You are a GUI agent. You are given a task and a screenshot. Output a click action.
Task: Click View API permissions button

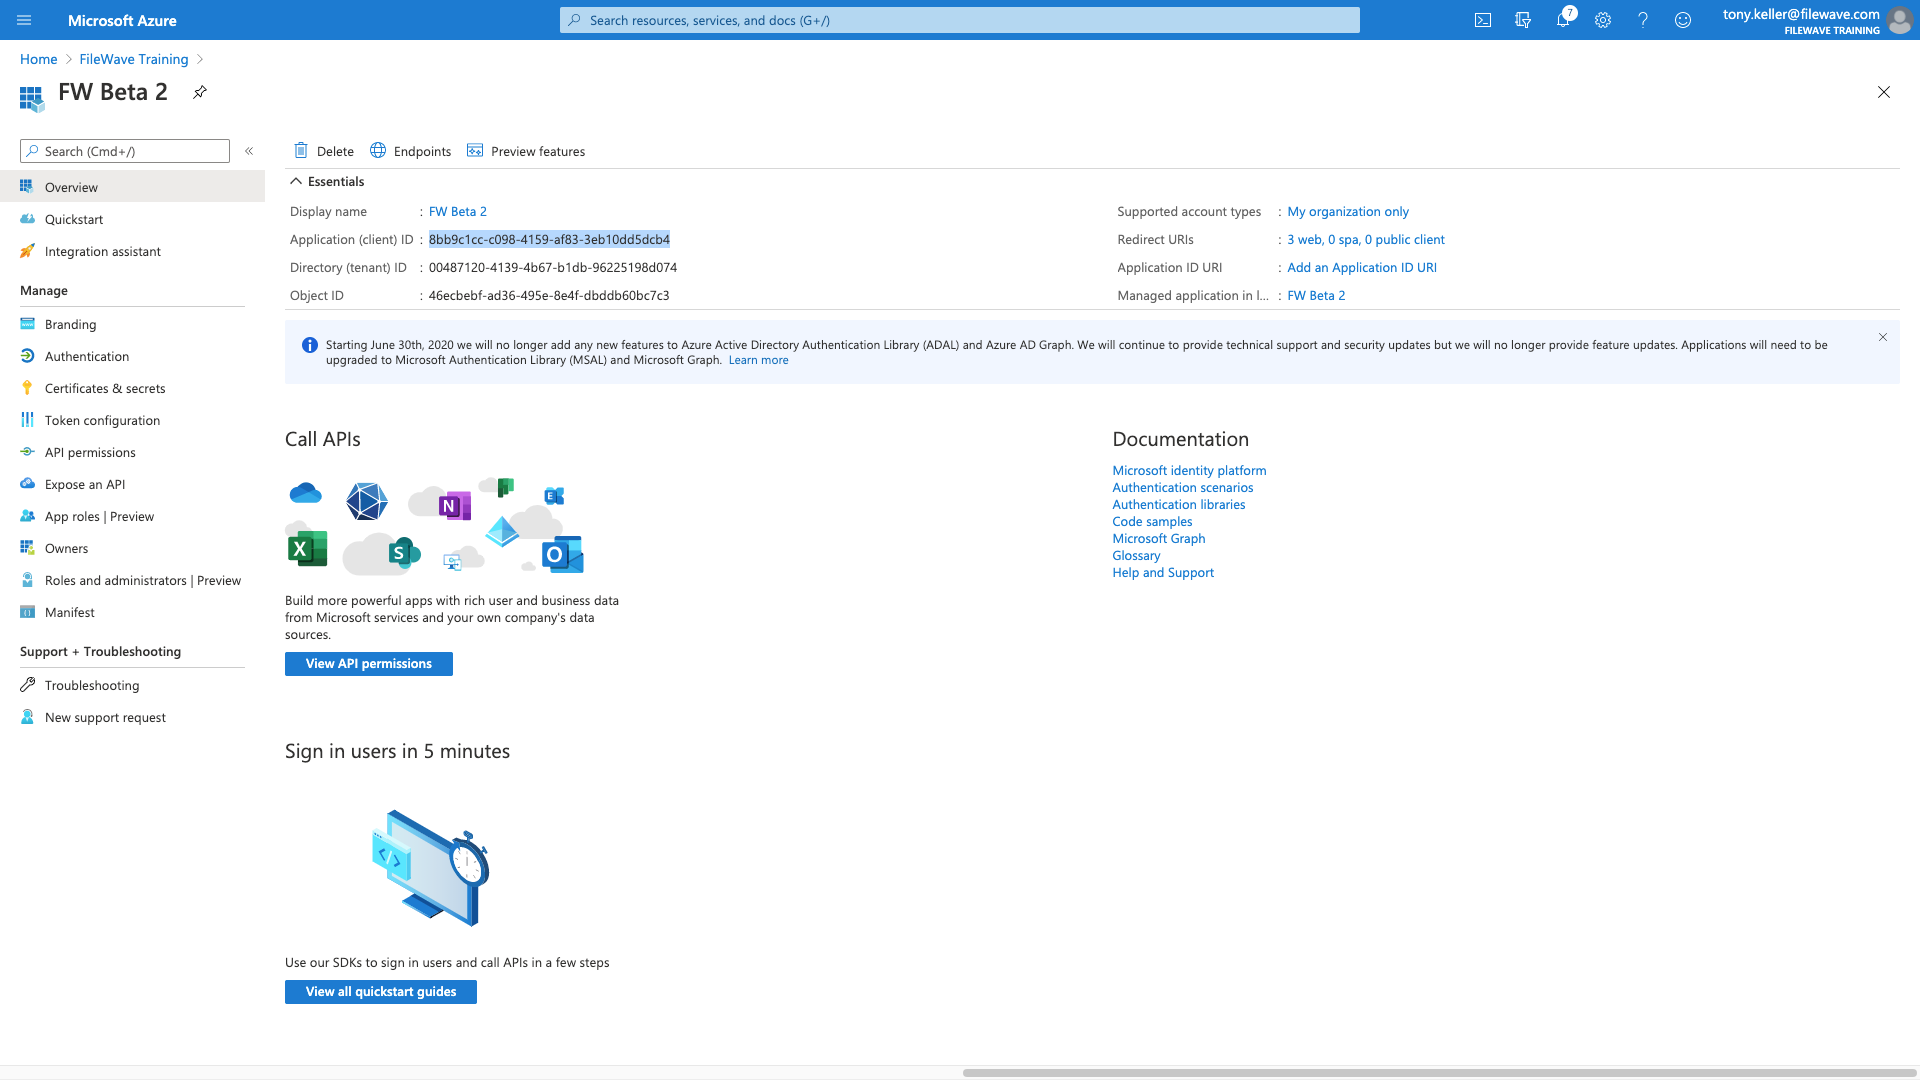point(369,664)
